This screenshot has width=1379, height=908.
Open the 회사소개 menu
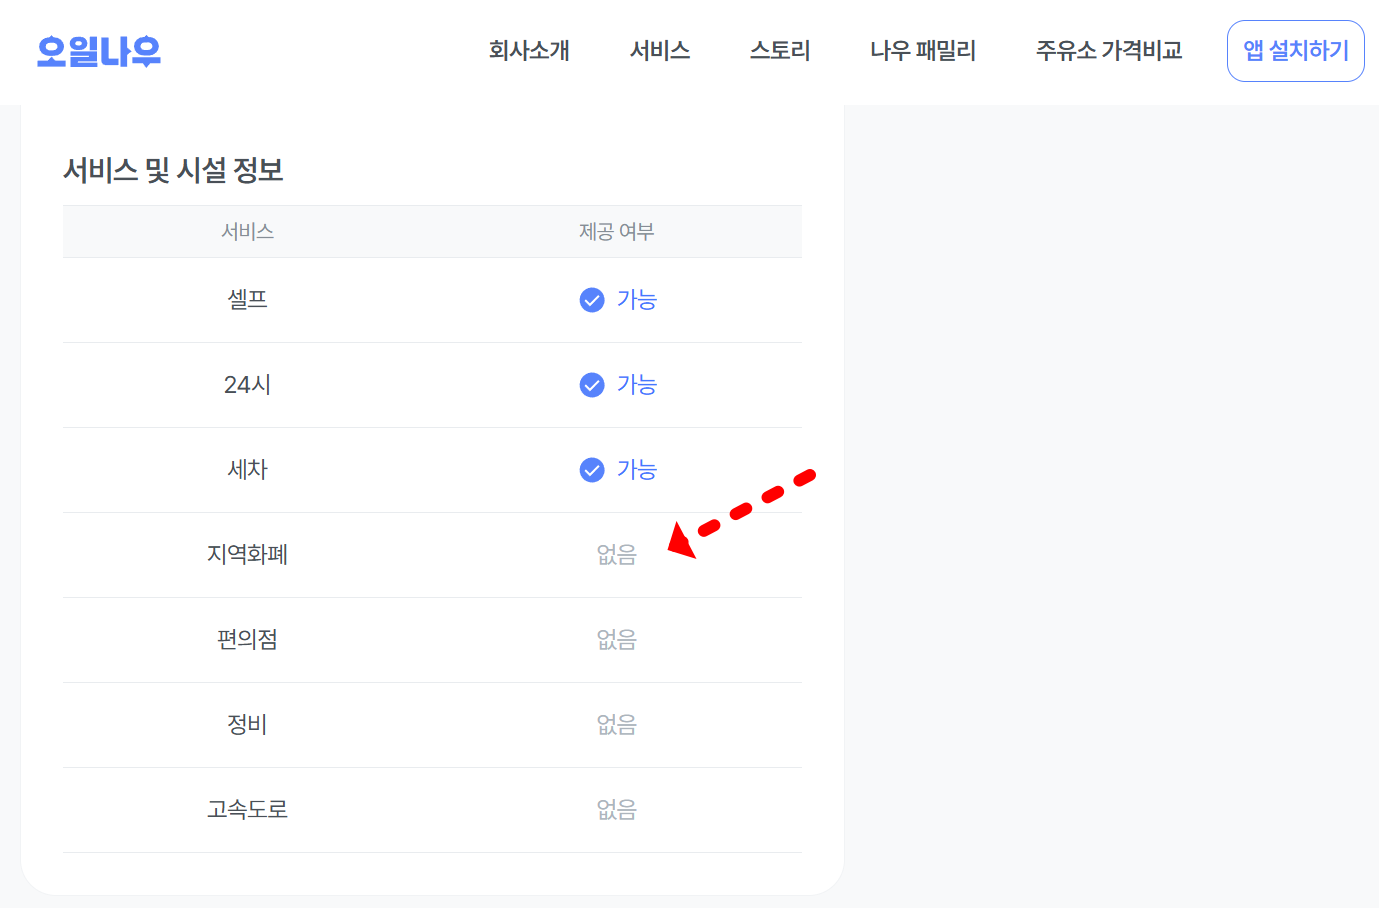[529, 51]
